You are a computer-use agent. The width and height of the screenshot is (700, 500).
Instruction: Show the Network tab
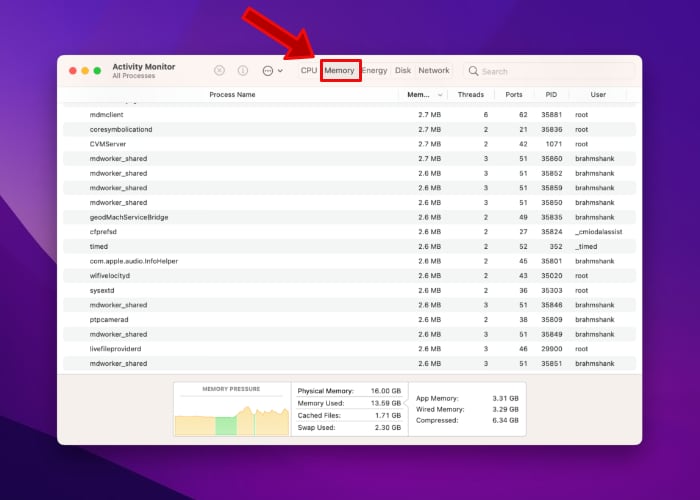point(433,71)
